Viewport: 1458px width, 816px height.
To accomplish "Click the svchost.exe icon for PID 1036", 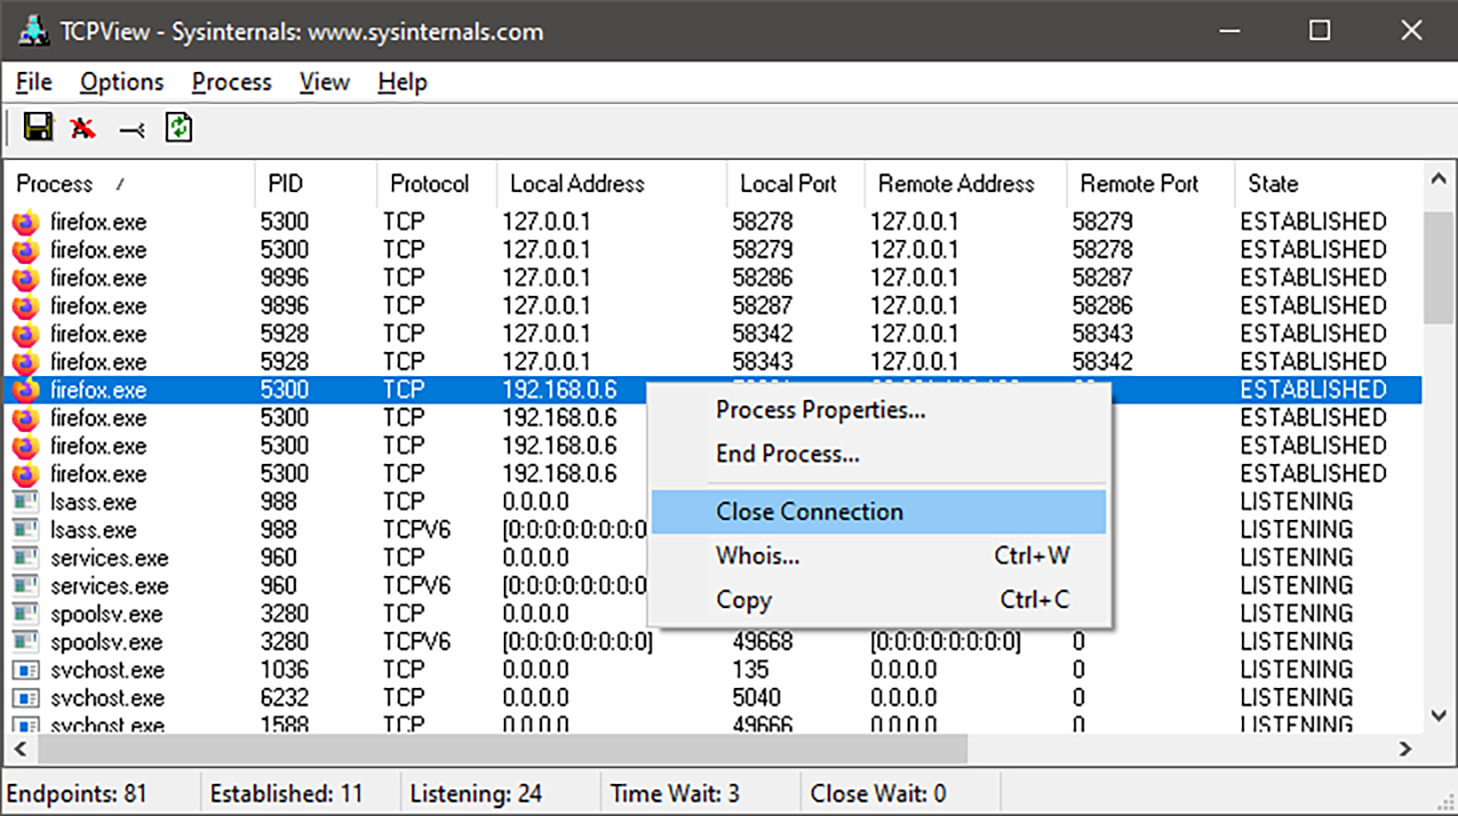I will [x=26, y=670].
